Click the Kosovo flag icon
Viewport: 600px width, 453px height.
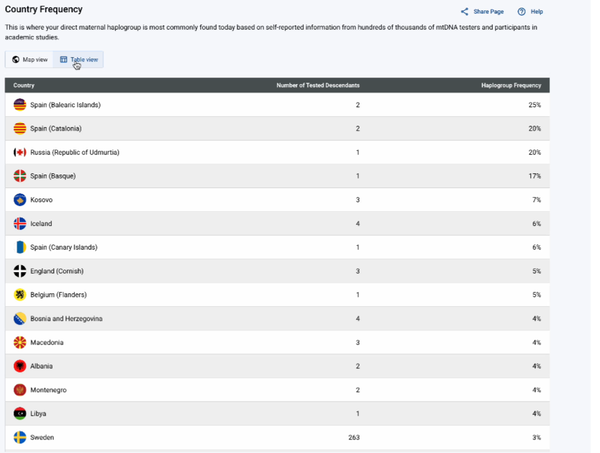coord(20,200)
